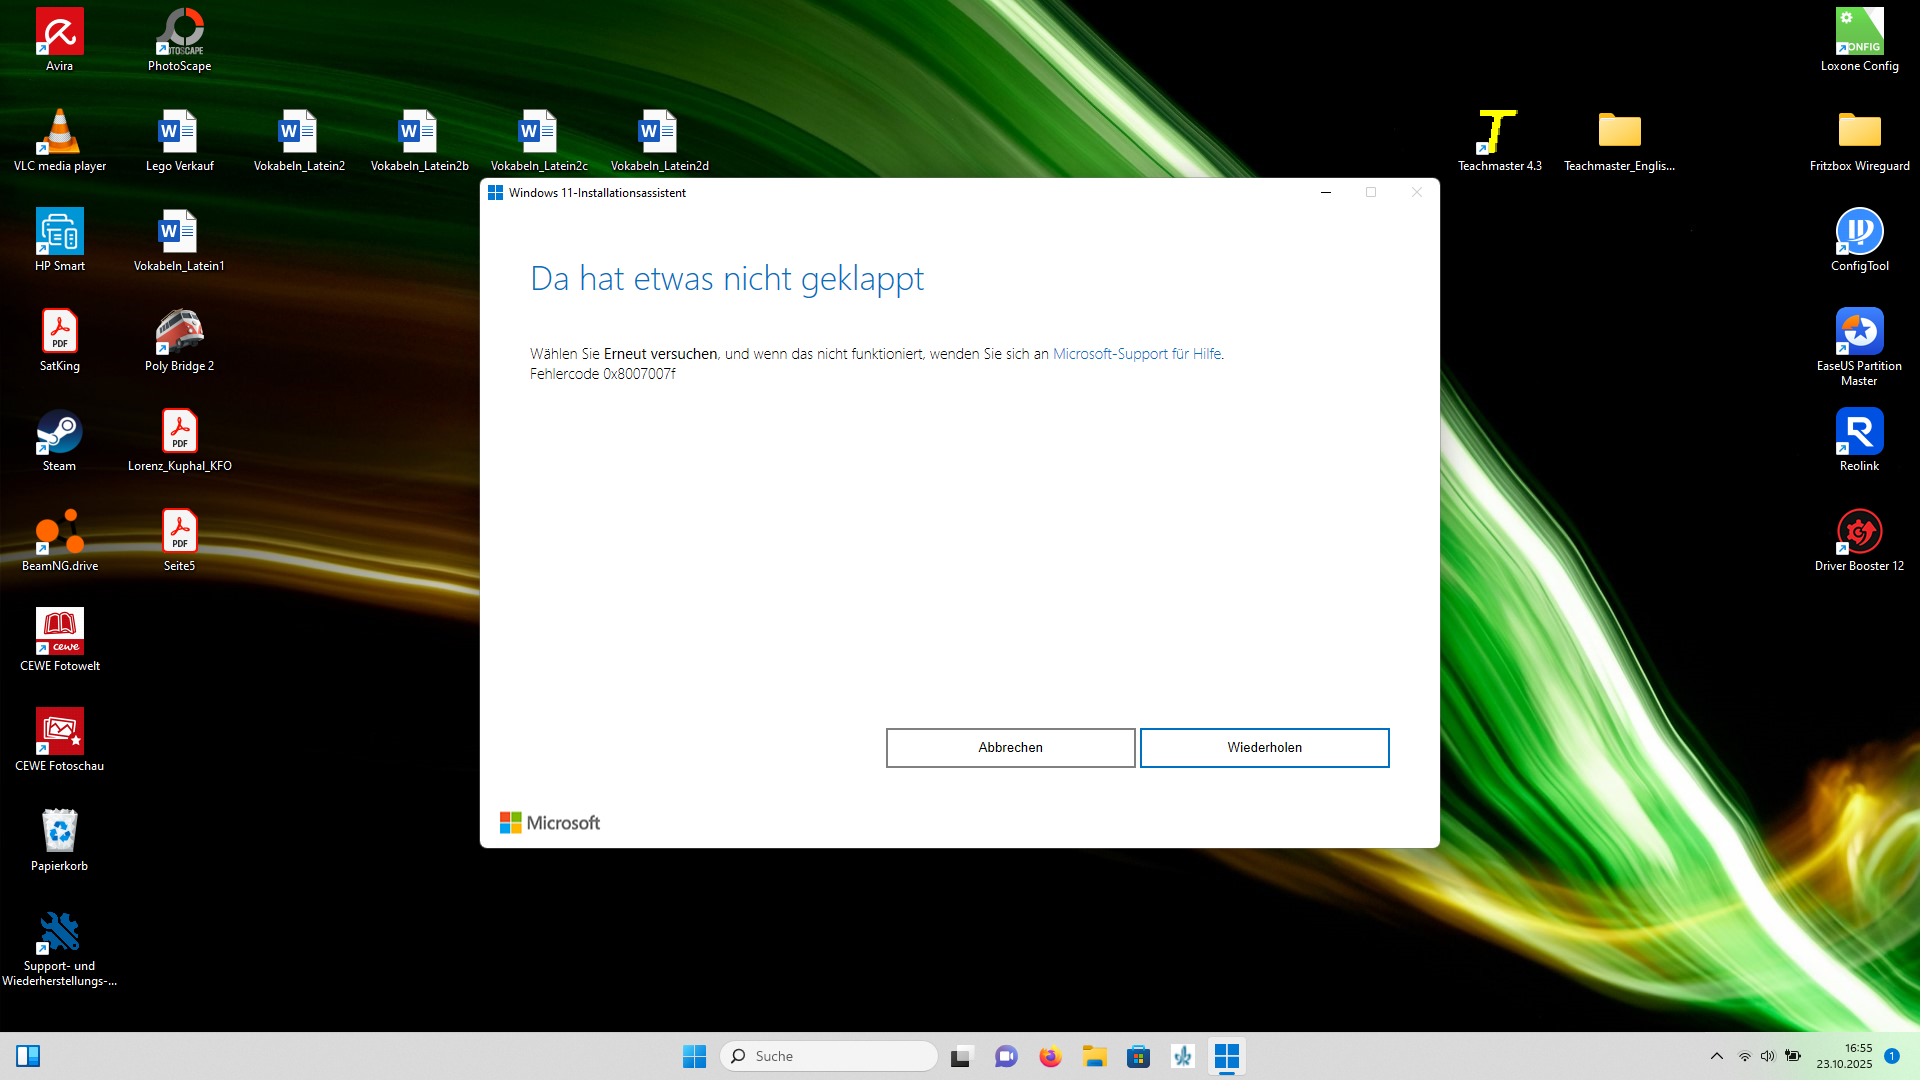Viewport: 1920px width, 1080px height.
Task: Open the Windows 11 installer taskbar icon
Action: [x=1226, y=1056]
